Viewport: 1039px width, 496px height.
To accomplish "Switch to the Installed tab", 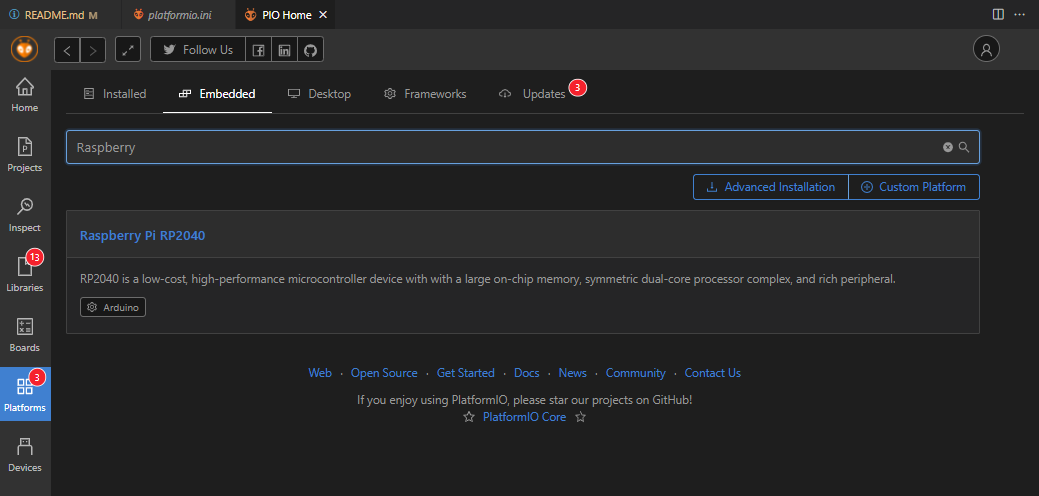I will (x=115, y=94).
